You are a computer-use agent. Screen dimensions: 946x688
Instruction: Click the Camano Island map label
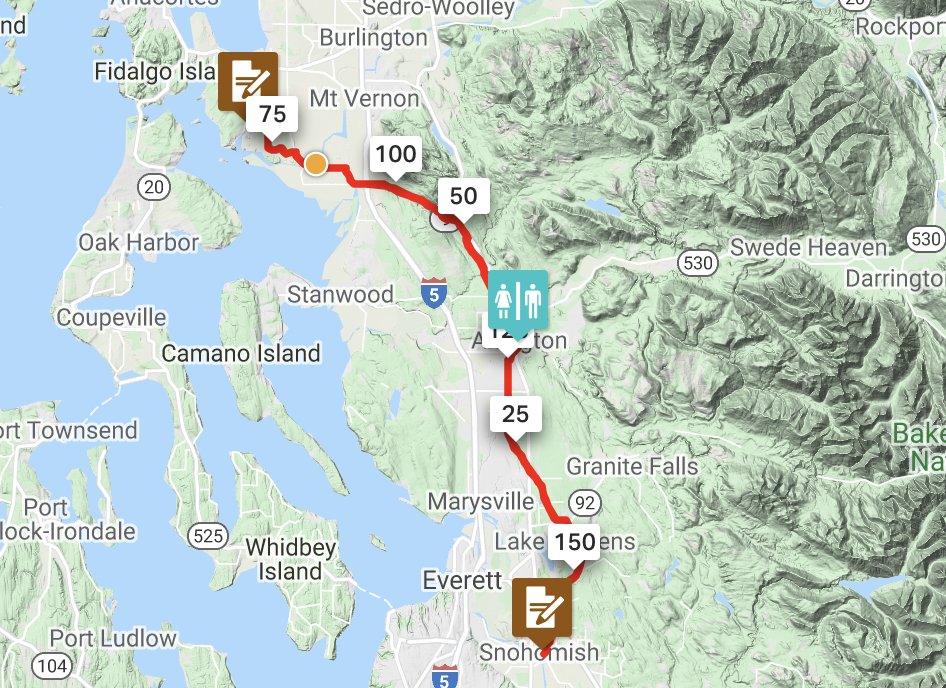(241, 353)
